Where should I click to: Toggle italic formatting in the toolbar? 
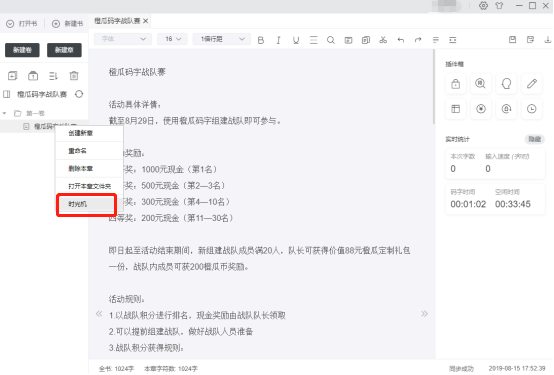pos(278,40)
